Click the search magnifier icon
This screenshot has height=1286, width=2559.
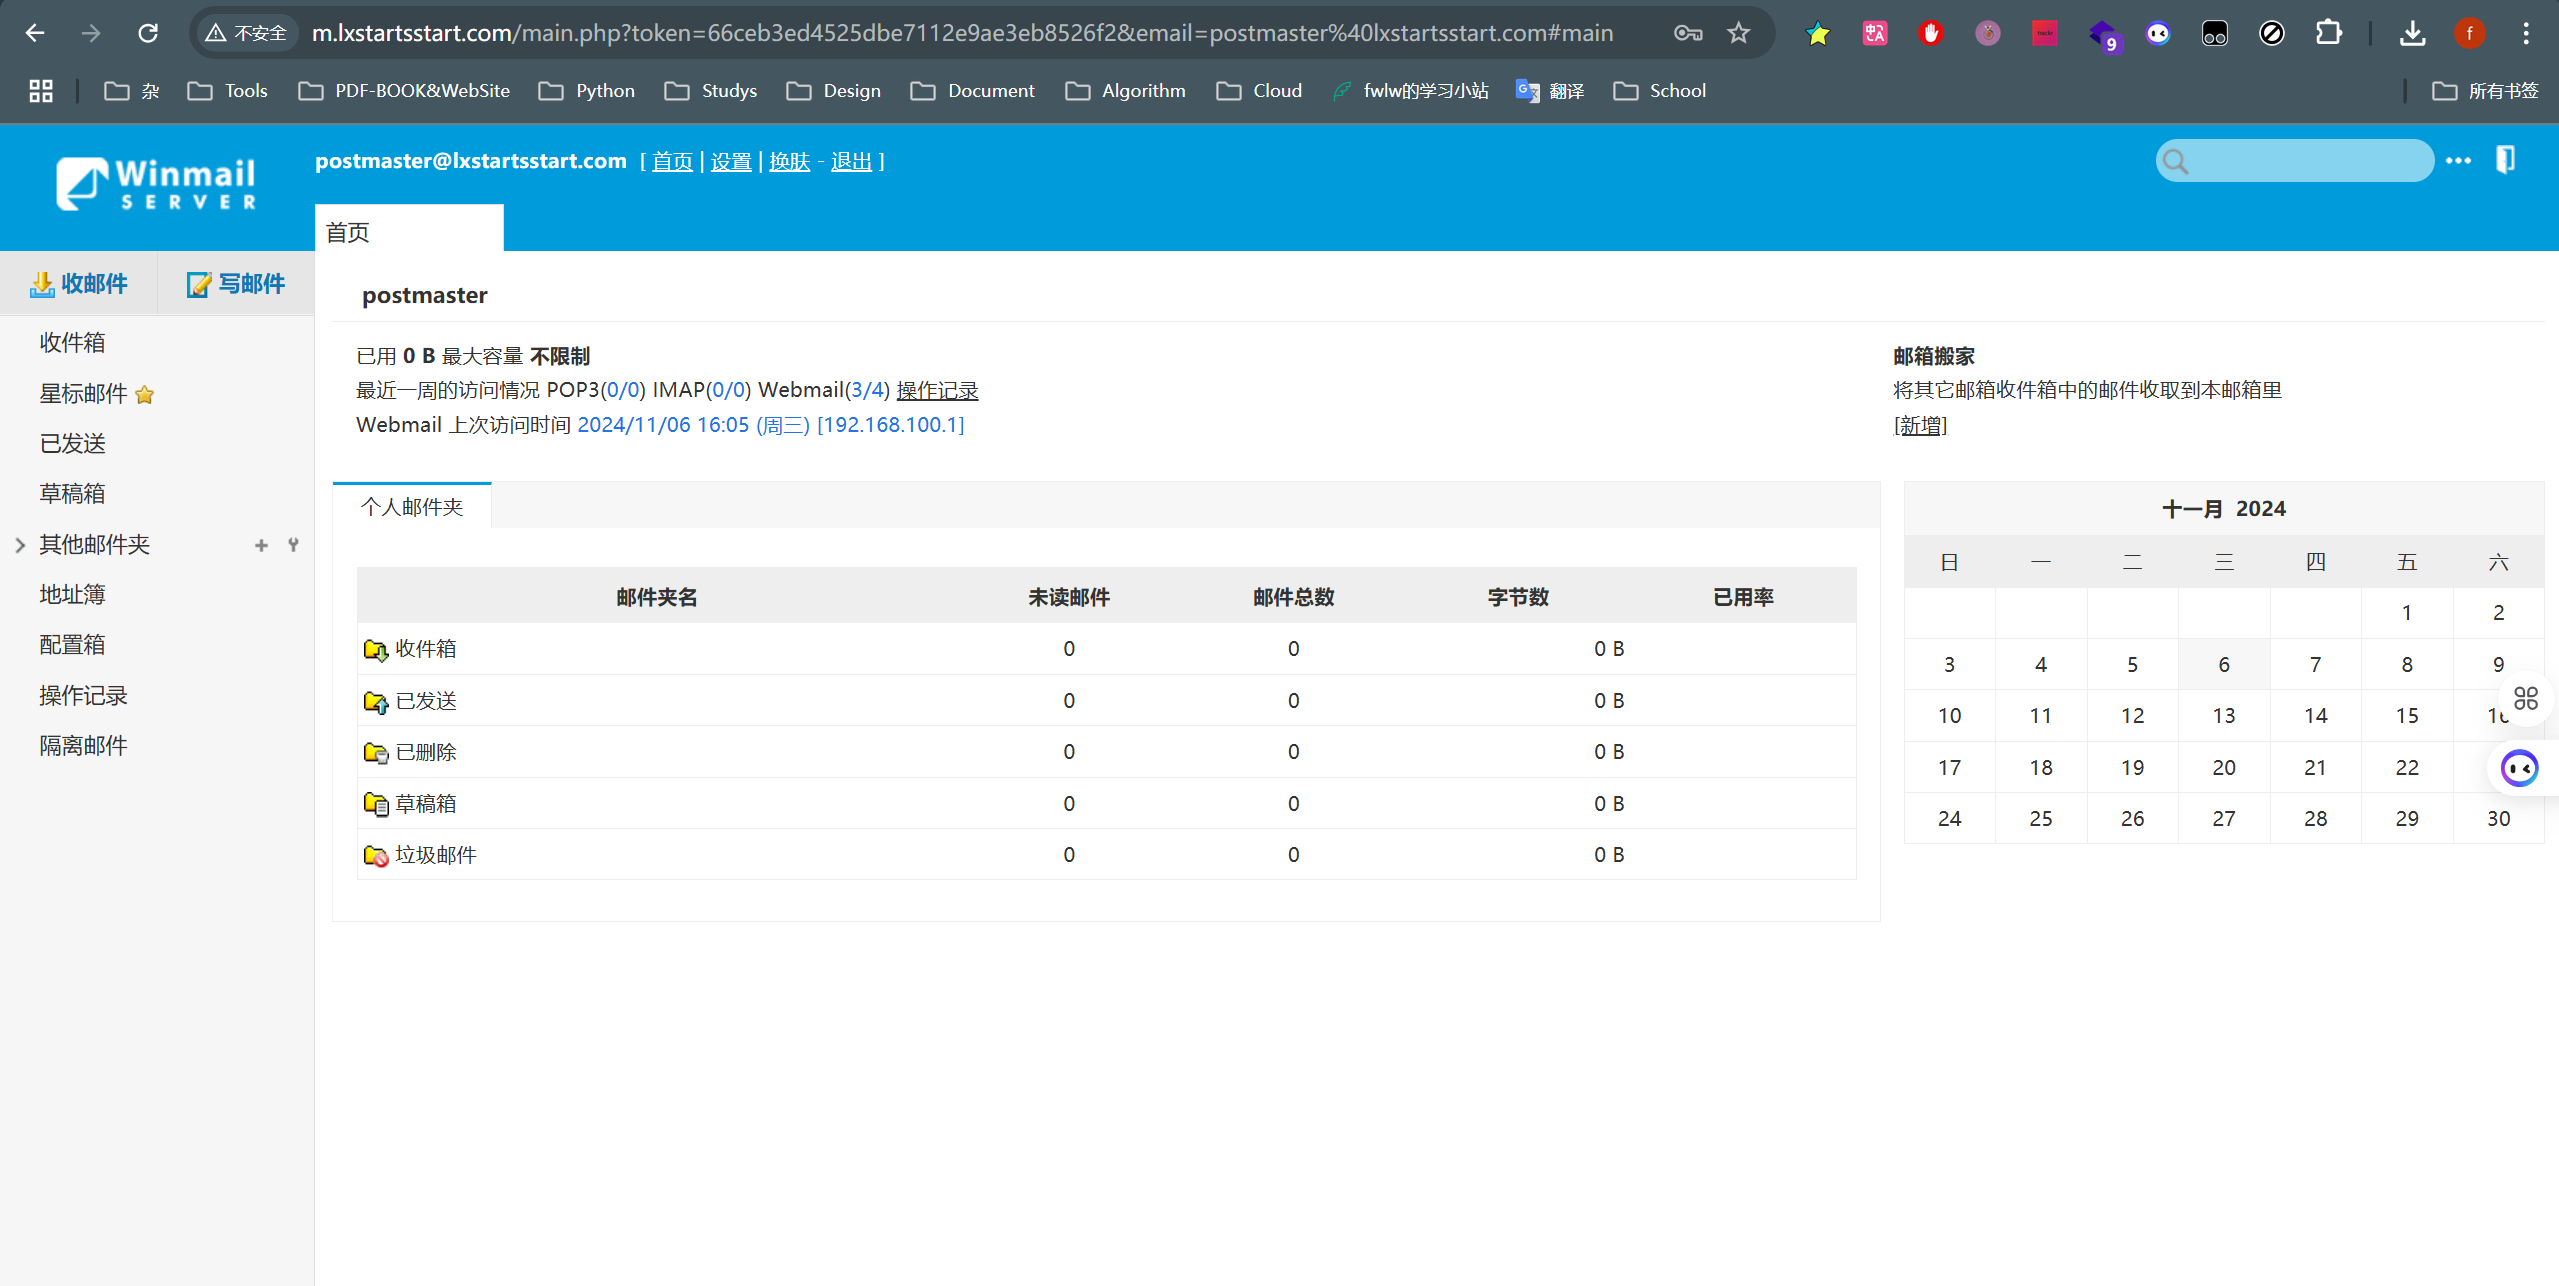pyautogui.click(x=2175, y=161)
